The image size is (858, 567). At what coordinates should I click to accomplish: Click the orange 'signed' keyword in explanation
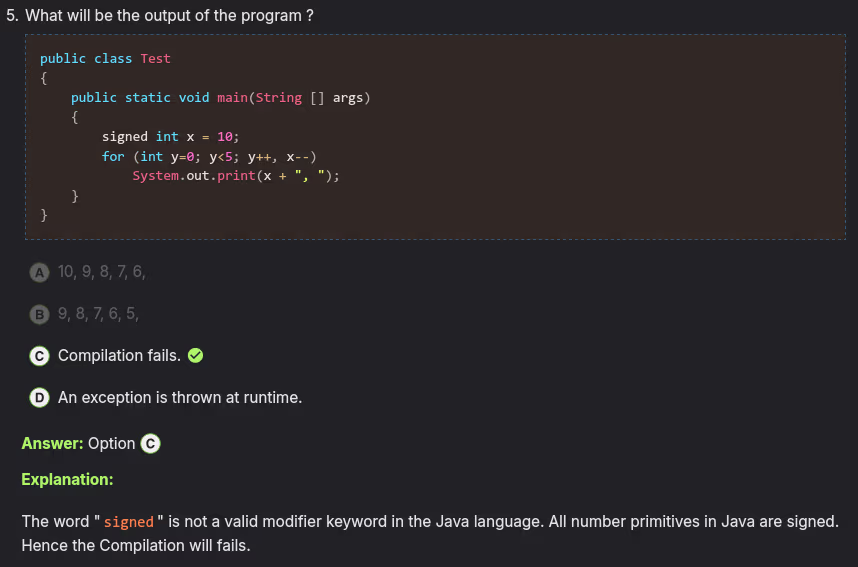pyautogui.click(x=129, y=522)
